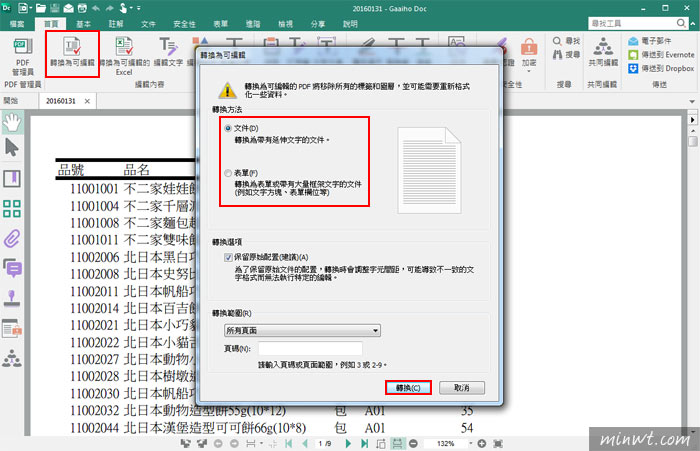The width and height of the screenshot is (700, 451).
Task: Click 轉換為可編輯的 Excel ribbon button
Action: point(124,56)
